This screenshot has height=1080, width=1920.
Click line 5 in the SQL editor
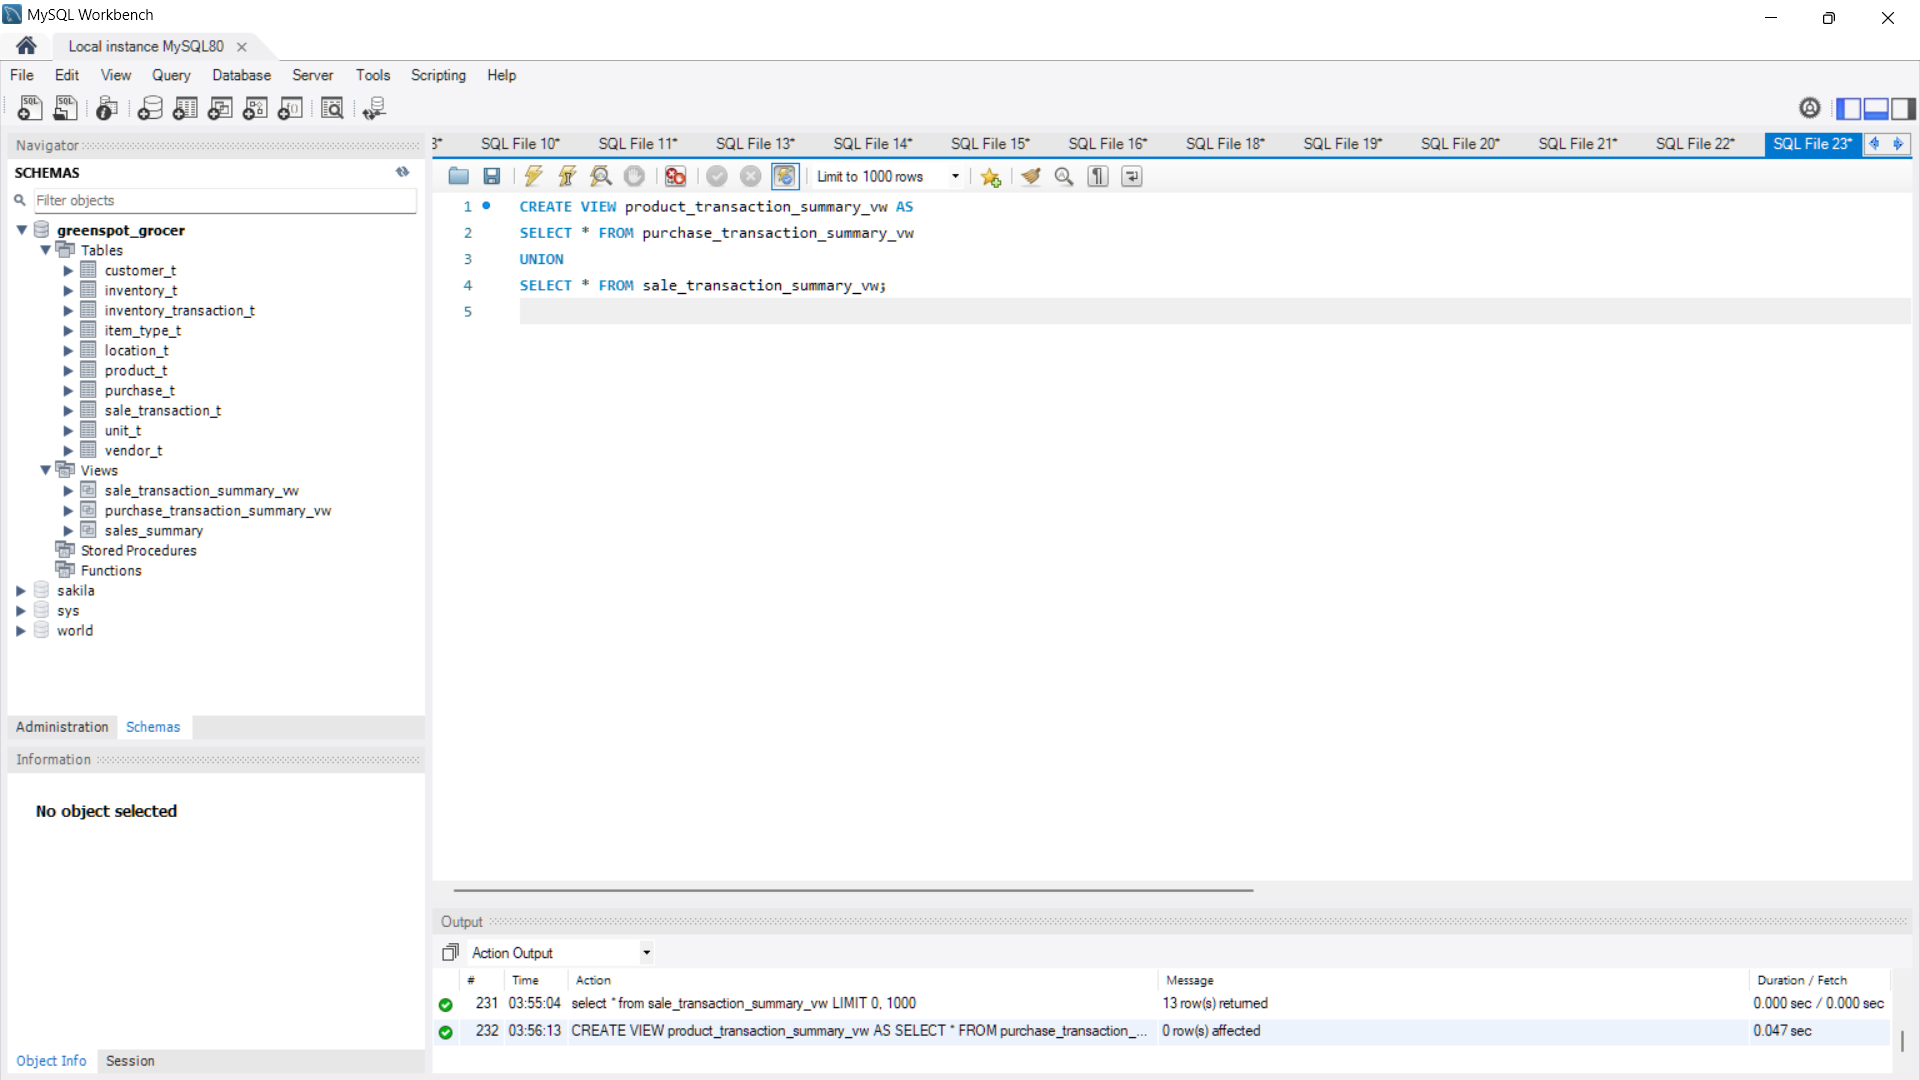pyautogui.click(x=1214, y=312)
